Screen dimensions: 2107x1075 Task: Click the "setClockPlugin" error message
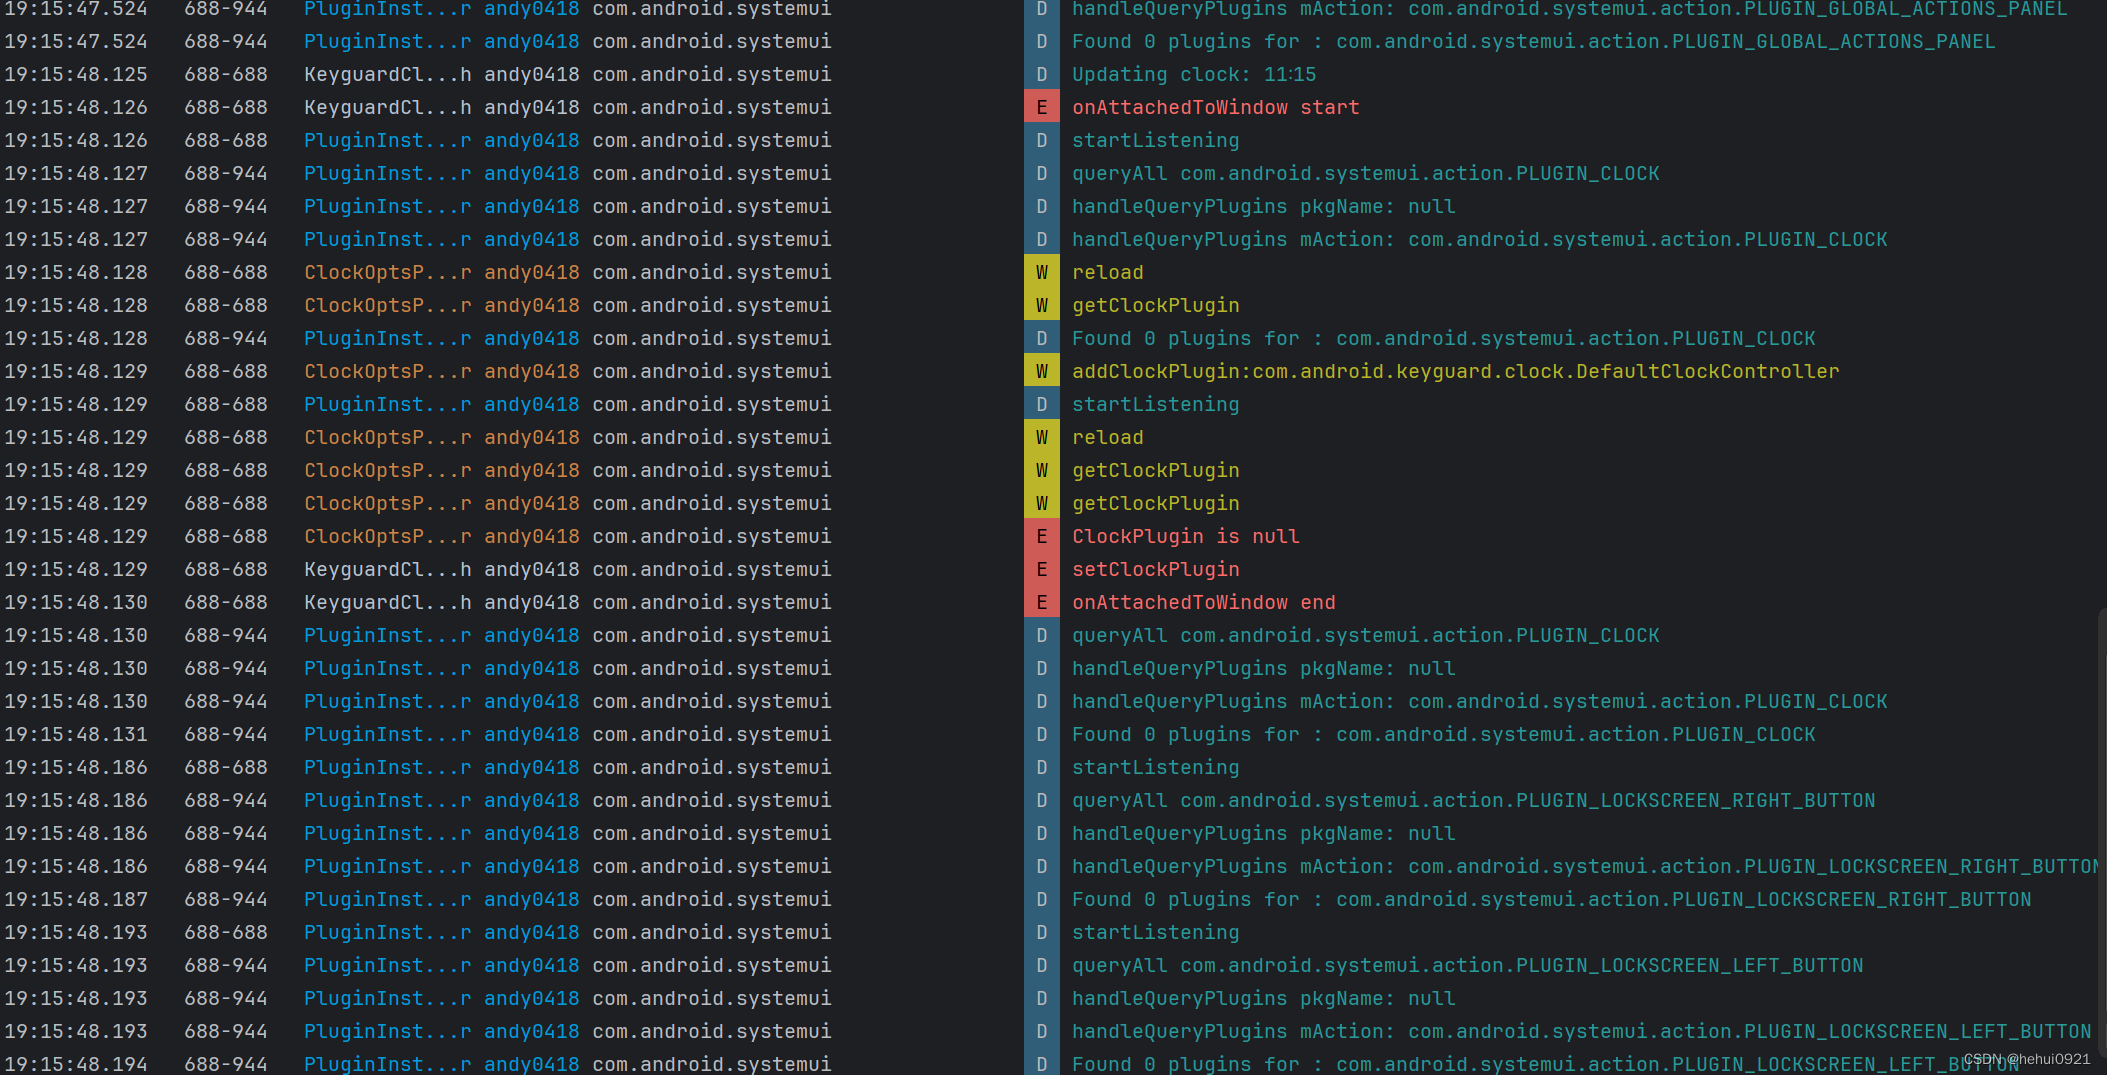1156,570
